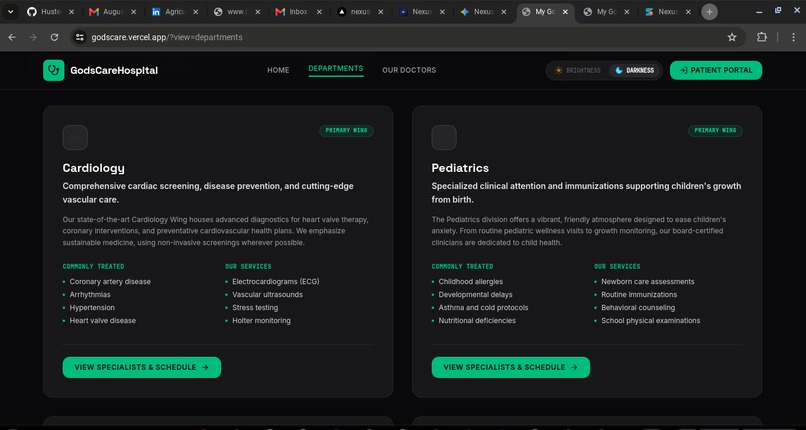806x430 pixels.
Task: Open the Cardiology department card icon
Action: tap(75, 138)
